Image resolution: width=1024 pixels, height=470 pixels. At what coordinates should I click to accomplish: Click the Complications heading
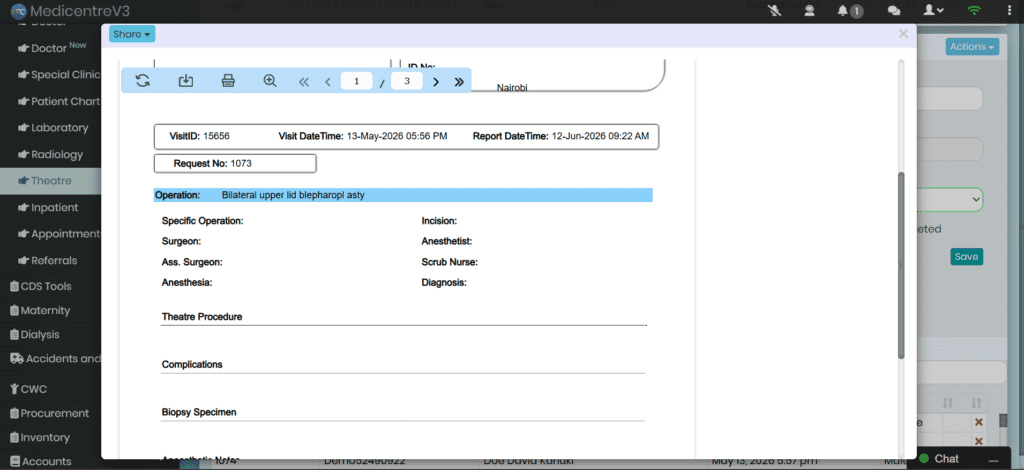[192, 364]
